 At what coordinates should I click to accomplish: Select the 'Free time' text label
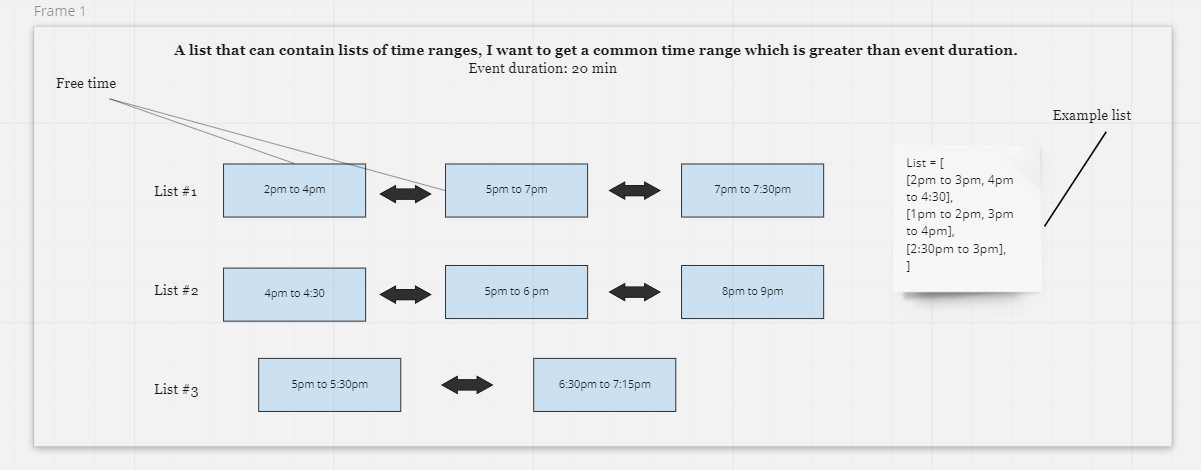coord(86,84)
